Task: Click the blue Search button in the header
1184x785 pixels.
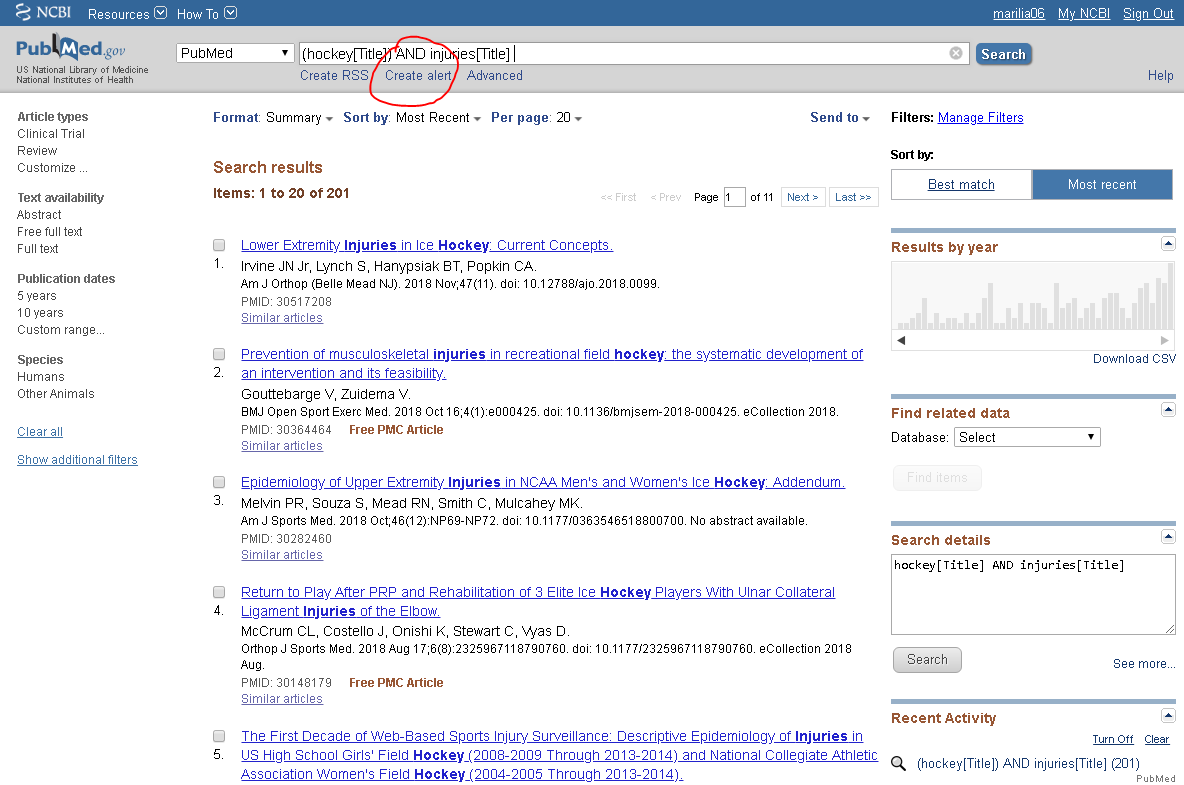Action: 1004,54
